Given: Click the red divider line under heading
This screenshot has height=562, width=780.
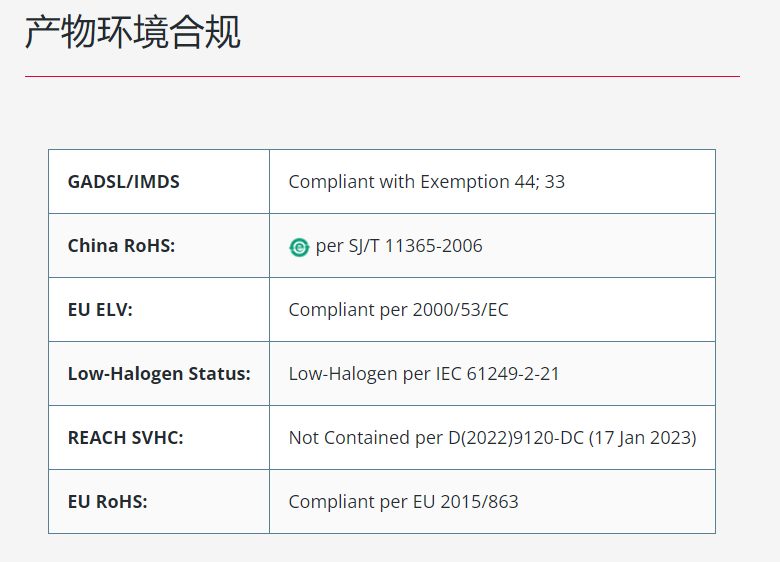Looking at the screenshot, I should point(382,77).
